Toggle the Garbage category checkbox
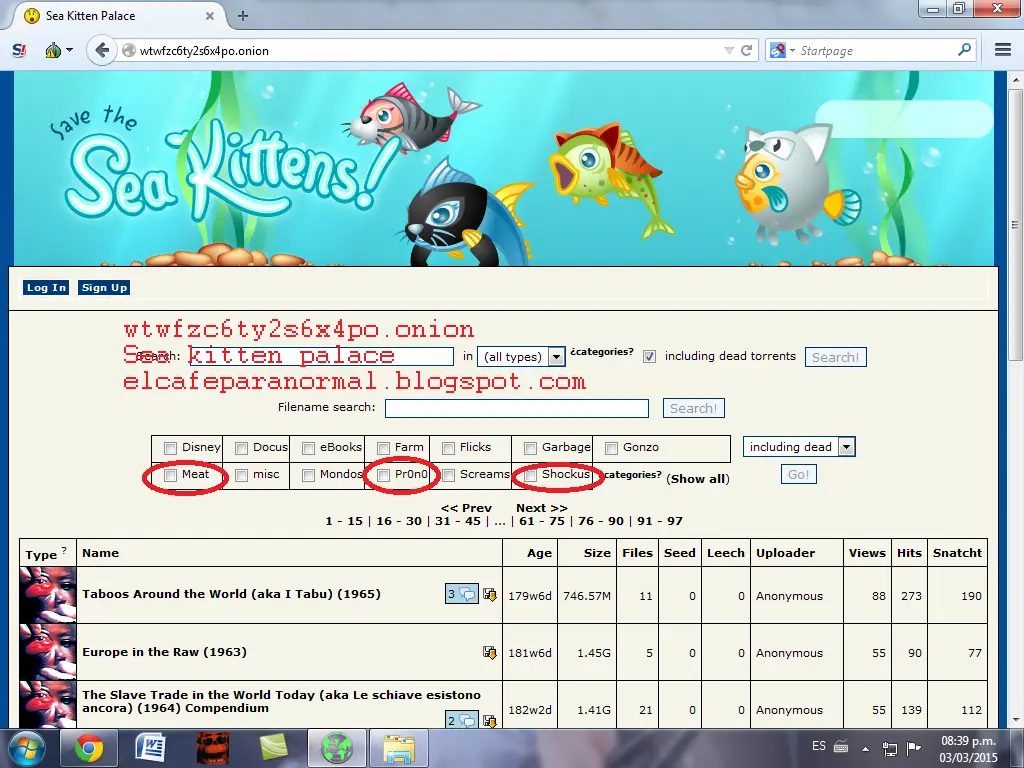Image resolution: width=1024 pixels, height=768 pixels. point(531,448)
